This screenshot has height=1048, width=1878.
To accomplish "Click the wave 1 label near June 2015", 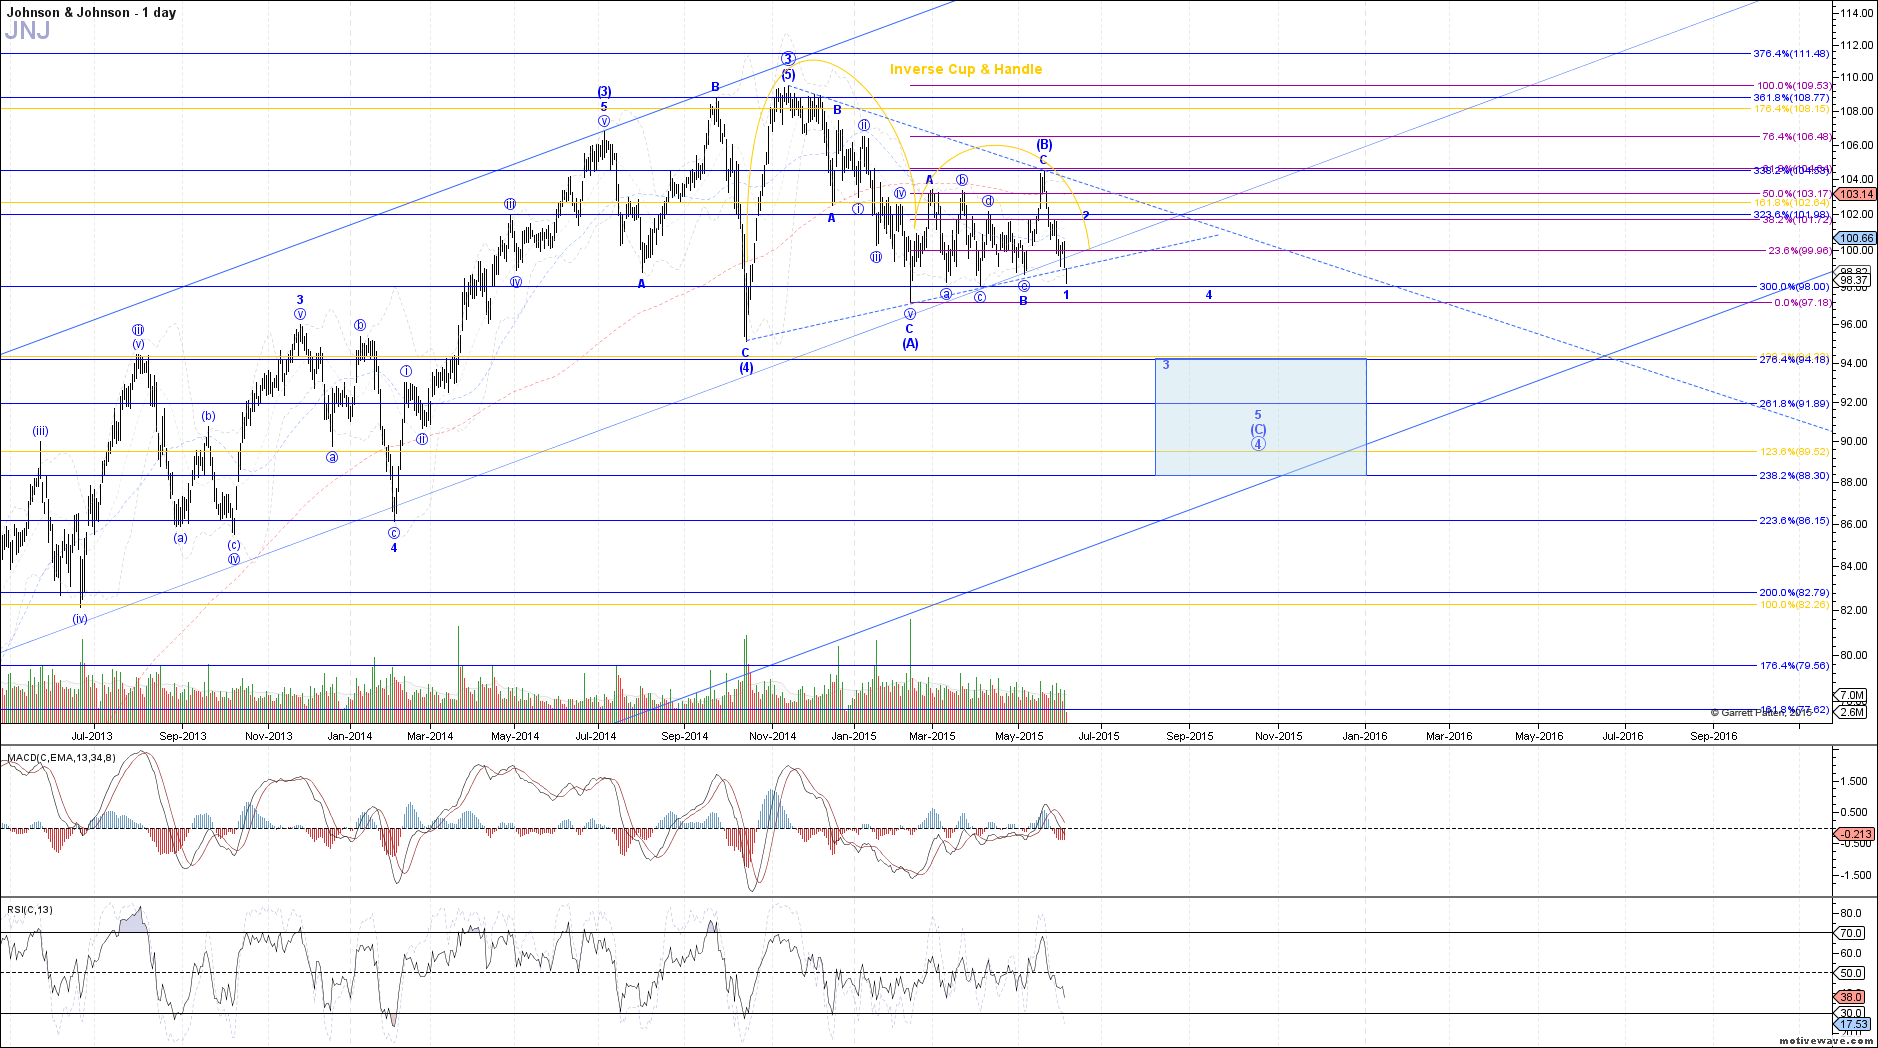I will click(x=1067, y=295).
